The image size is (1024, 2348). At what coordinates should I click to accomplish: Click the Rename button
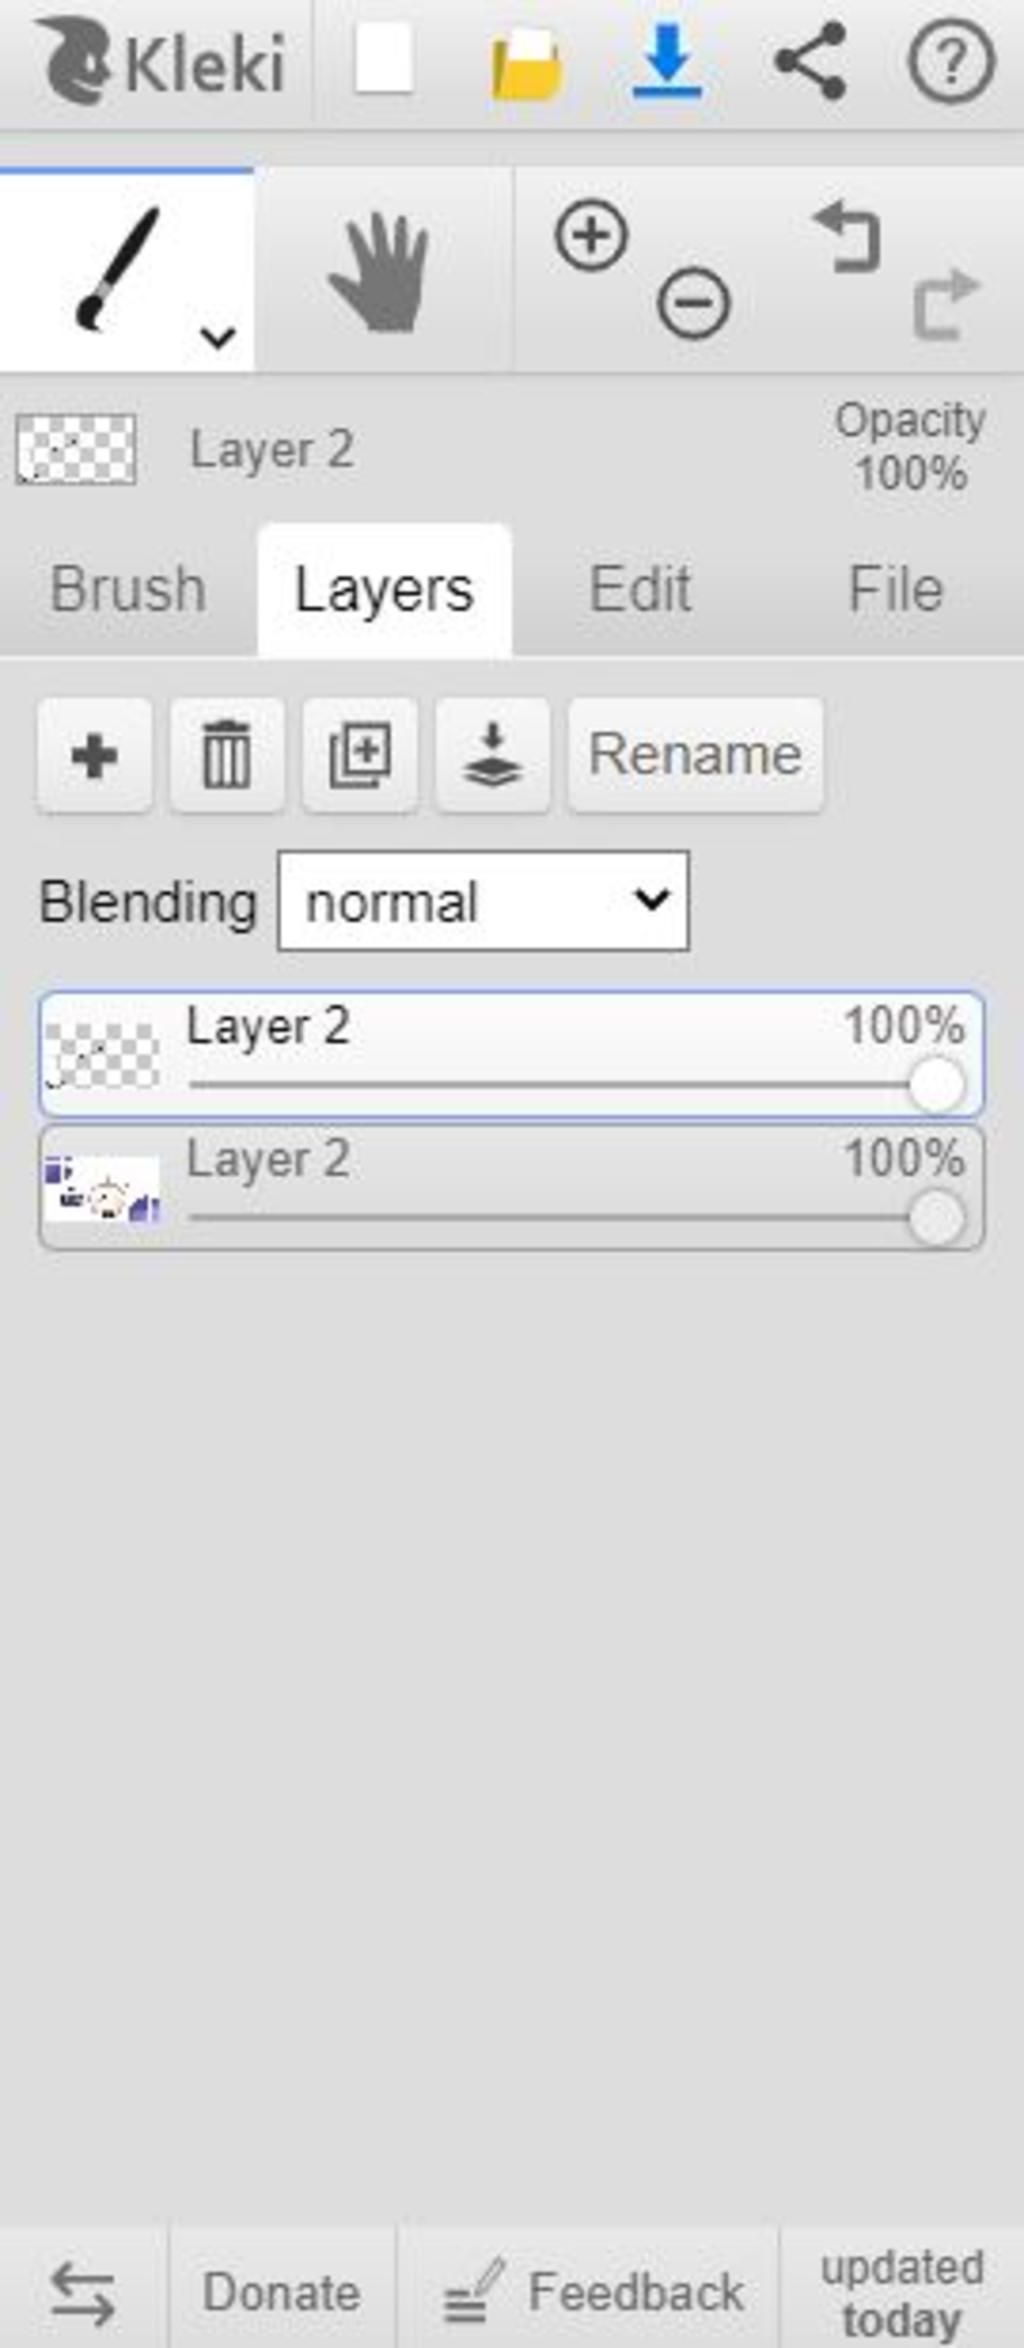click(695, 755)
